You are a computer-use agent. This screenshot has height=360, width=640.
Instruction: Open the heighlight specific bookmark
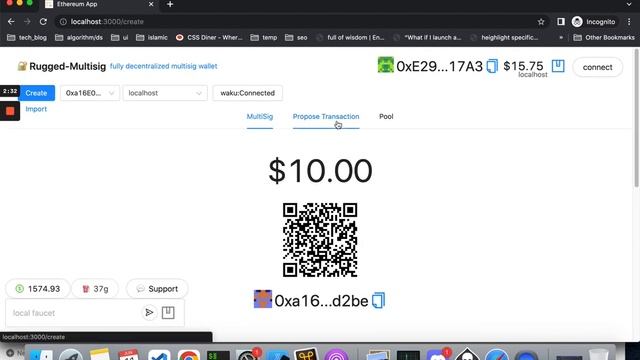[504, 38]
